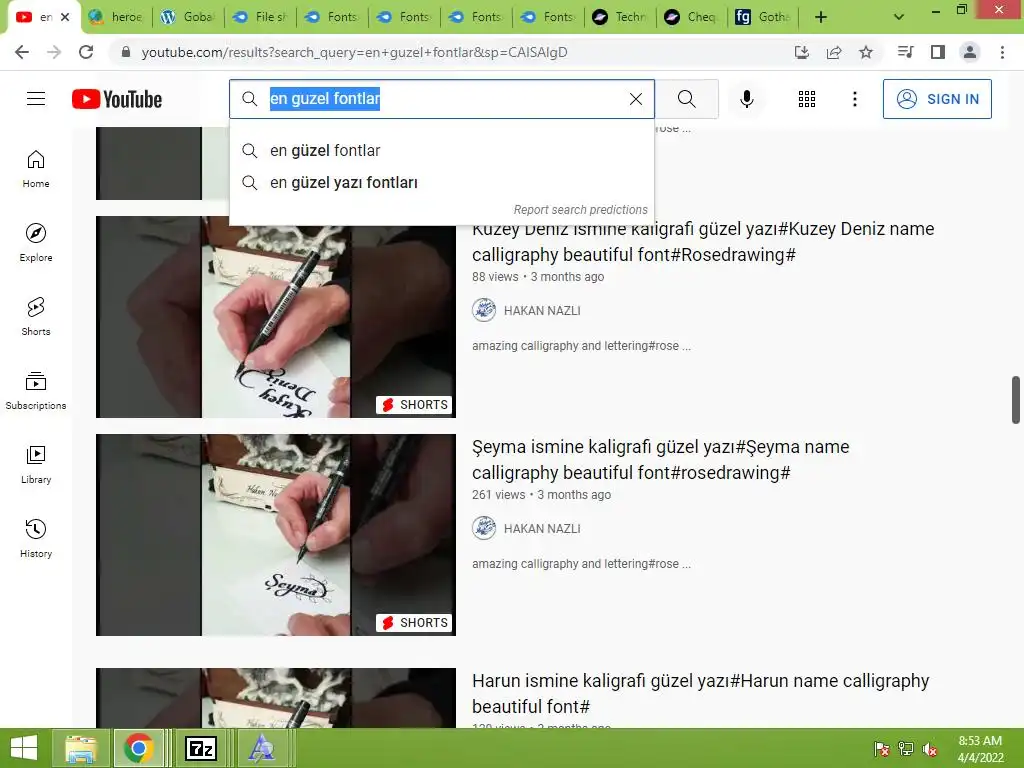This screenshot has width=1024, height=768.
Task: Open Shorts in the sidebar
Action: click(36, 317)
